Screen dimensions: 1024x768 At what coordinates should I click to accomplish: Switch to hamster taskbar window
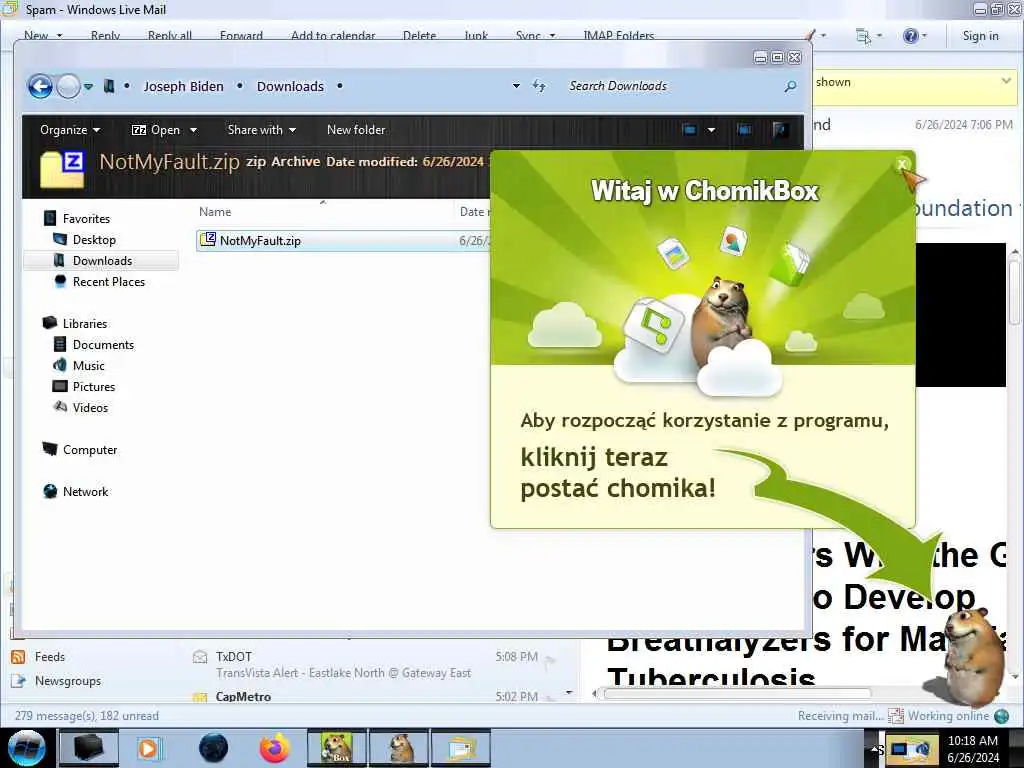point(400,748)
